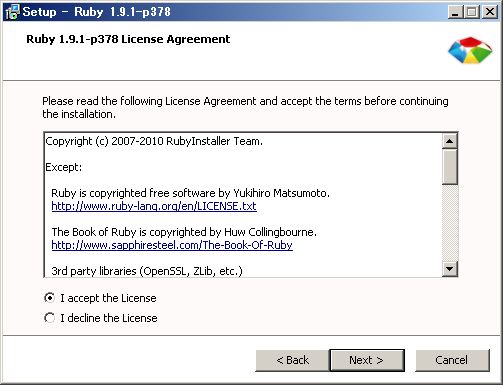
Task: Continue installation with the Next button
Action: pyautogui.click(x=367, y=360)
